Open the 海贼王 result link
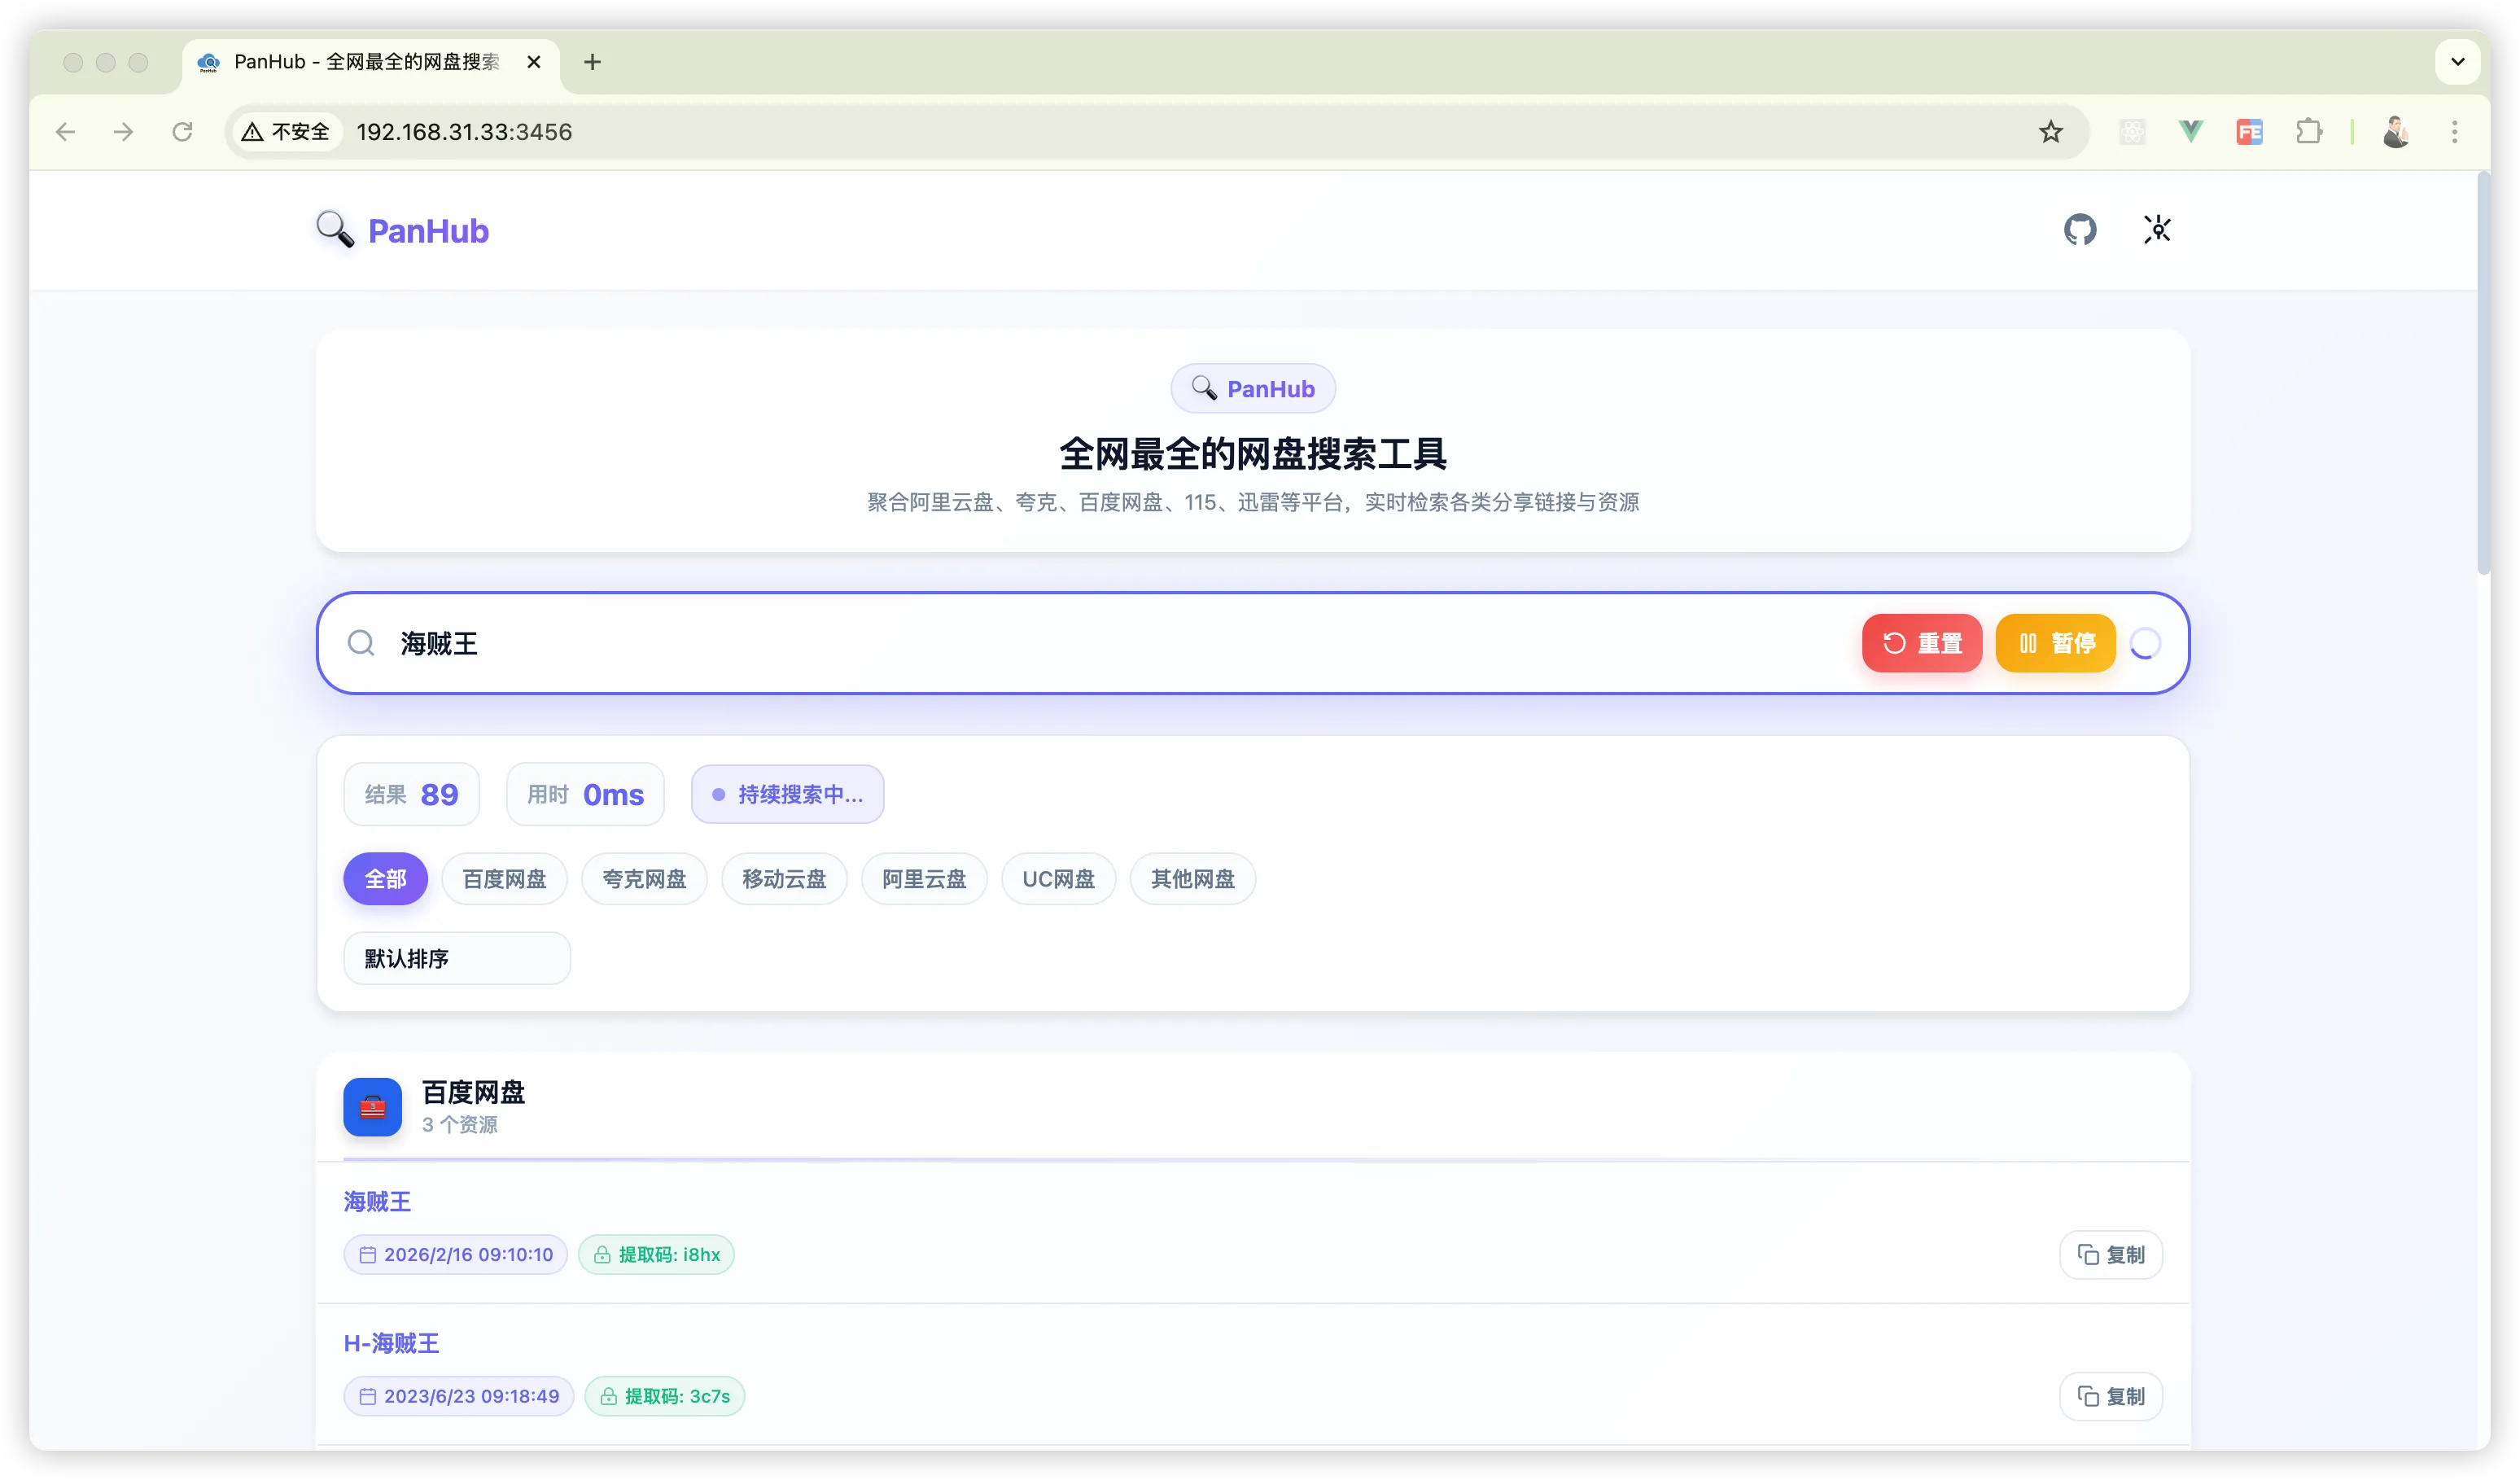This screenshot has height=1480, width=2520. 377,1201
